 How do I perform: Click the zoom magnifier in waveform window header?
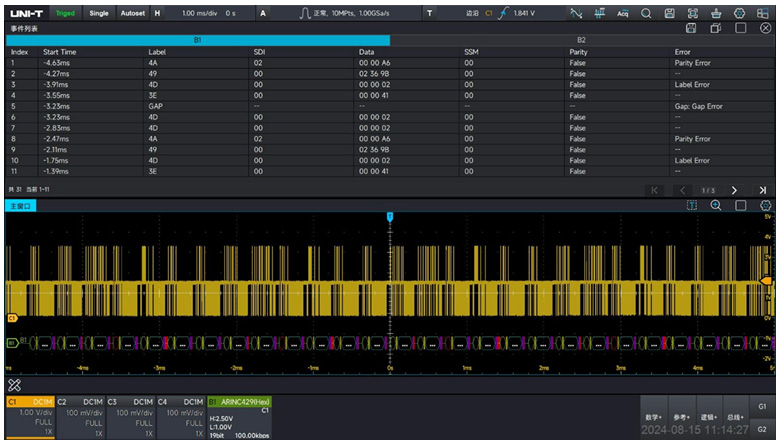coord(716,205)
